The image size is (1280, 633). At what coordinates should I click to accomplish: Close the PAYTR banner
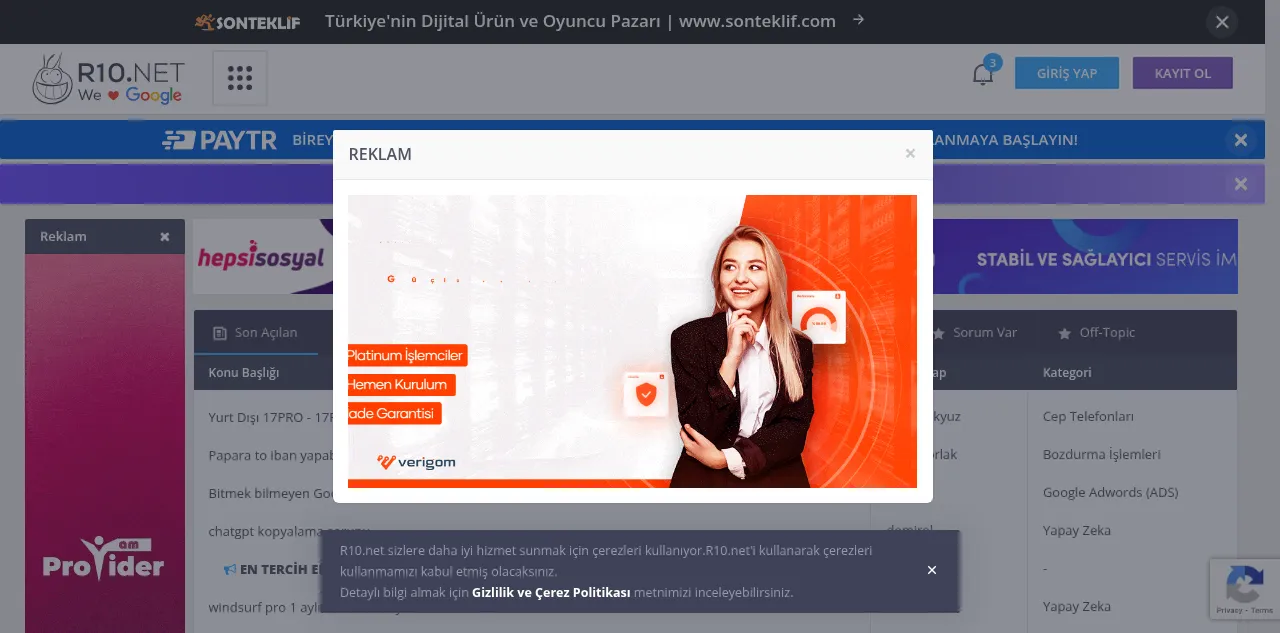(1241, 140)
